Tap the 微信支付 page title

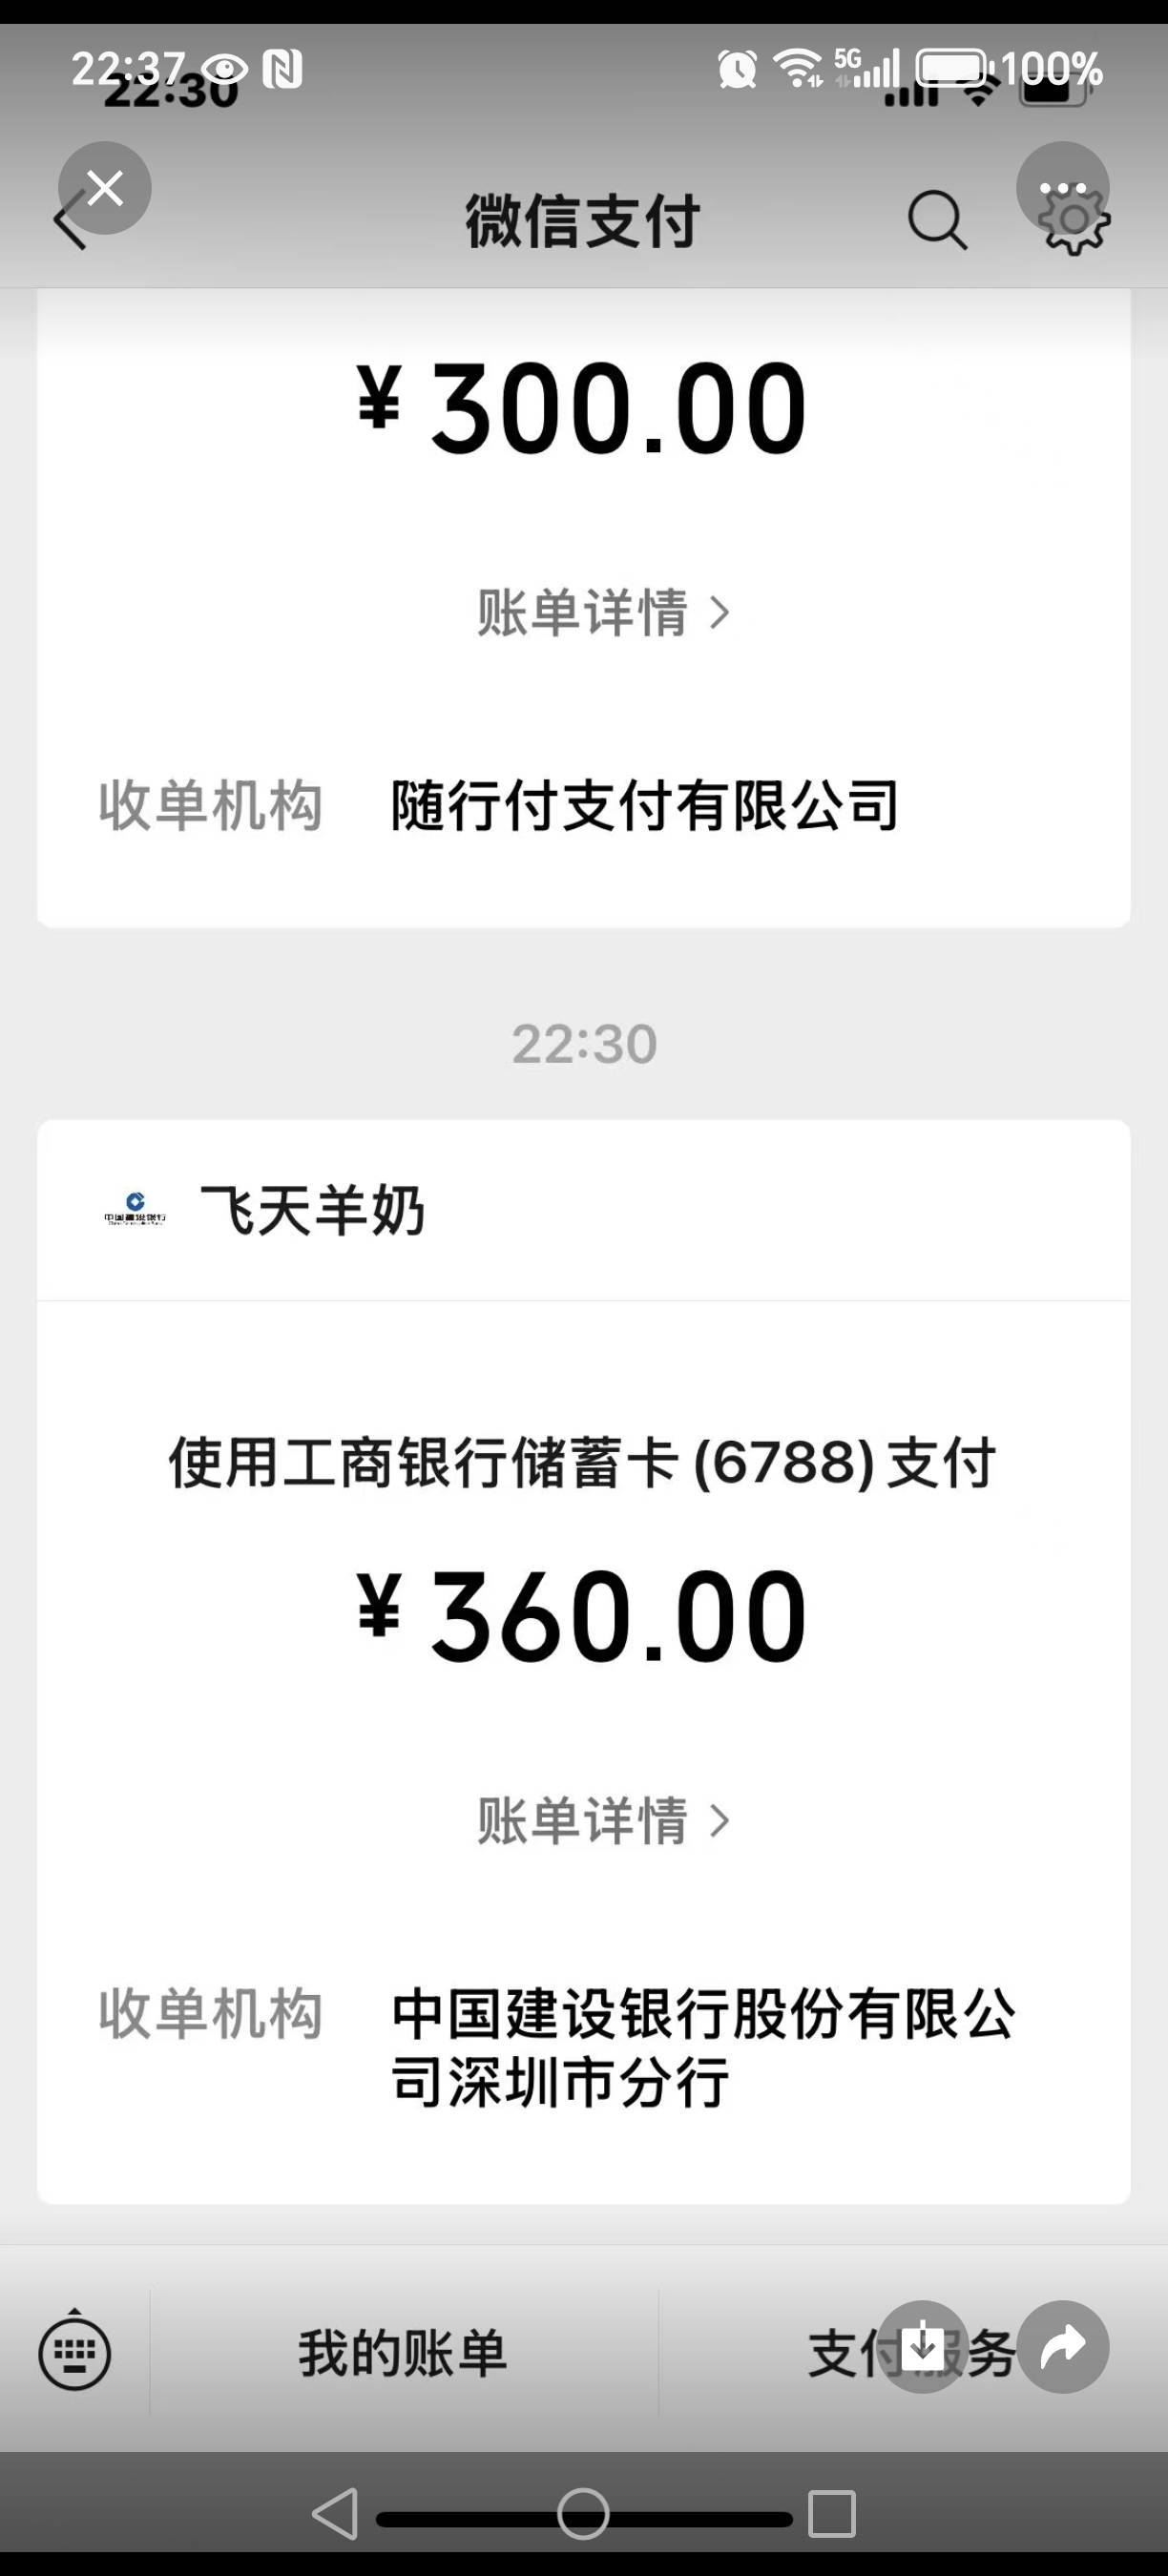point(582,221)
